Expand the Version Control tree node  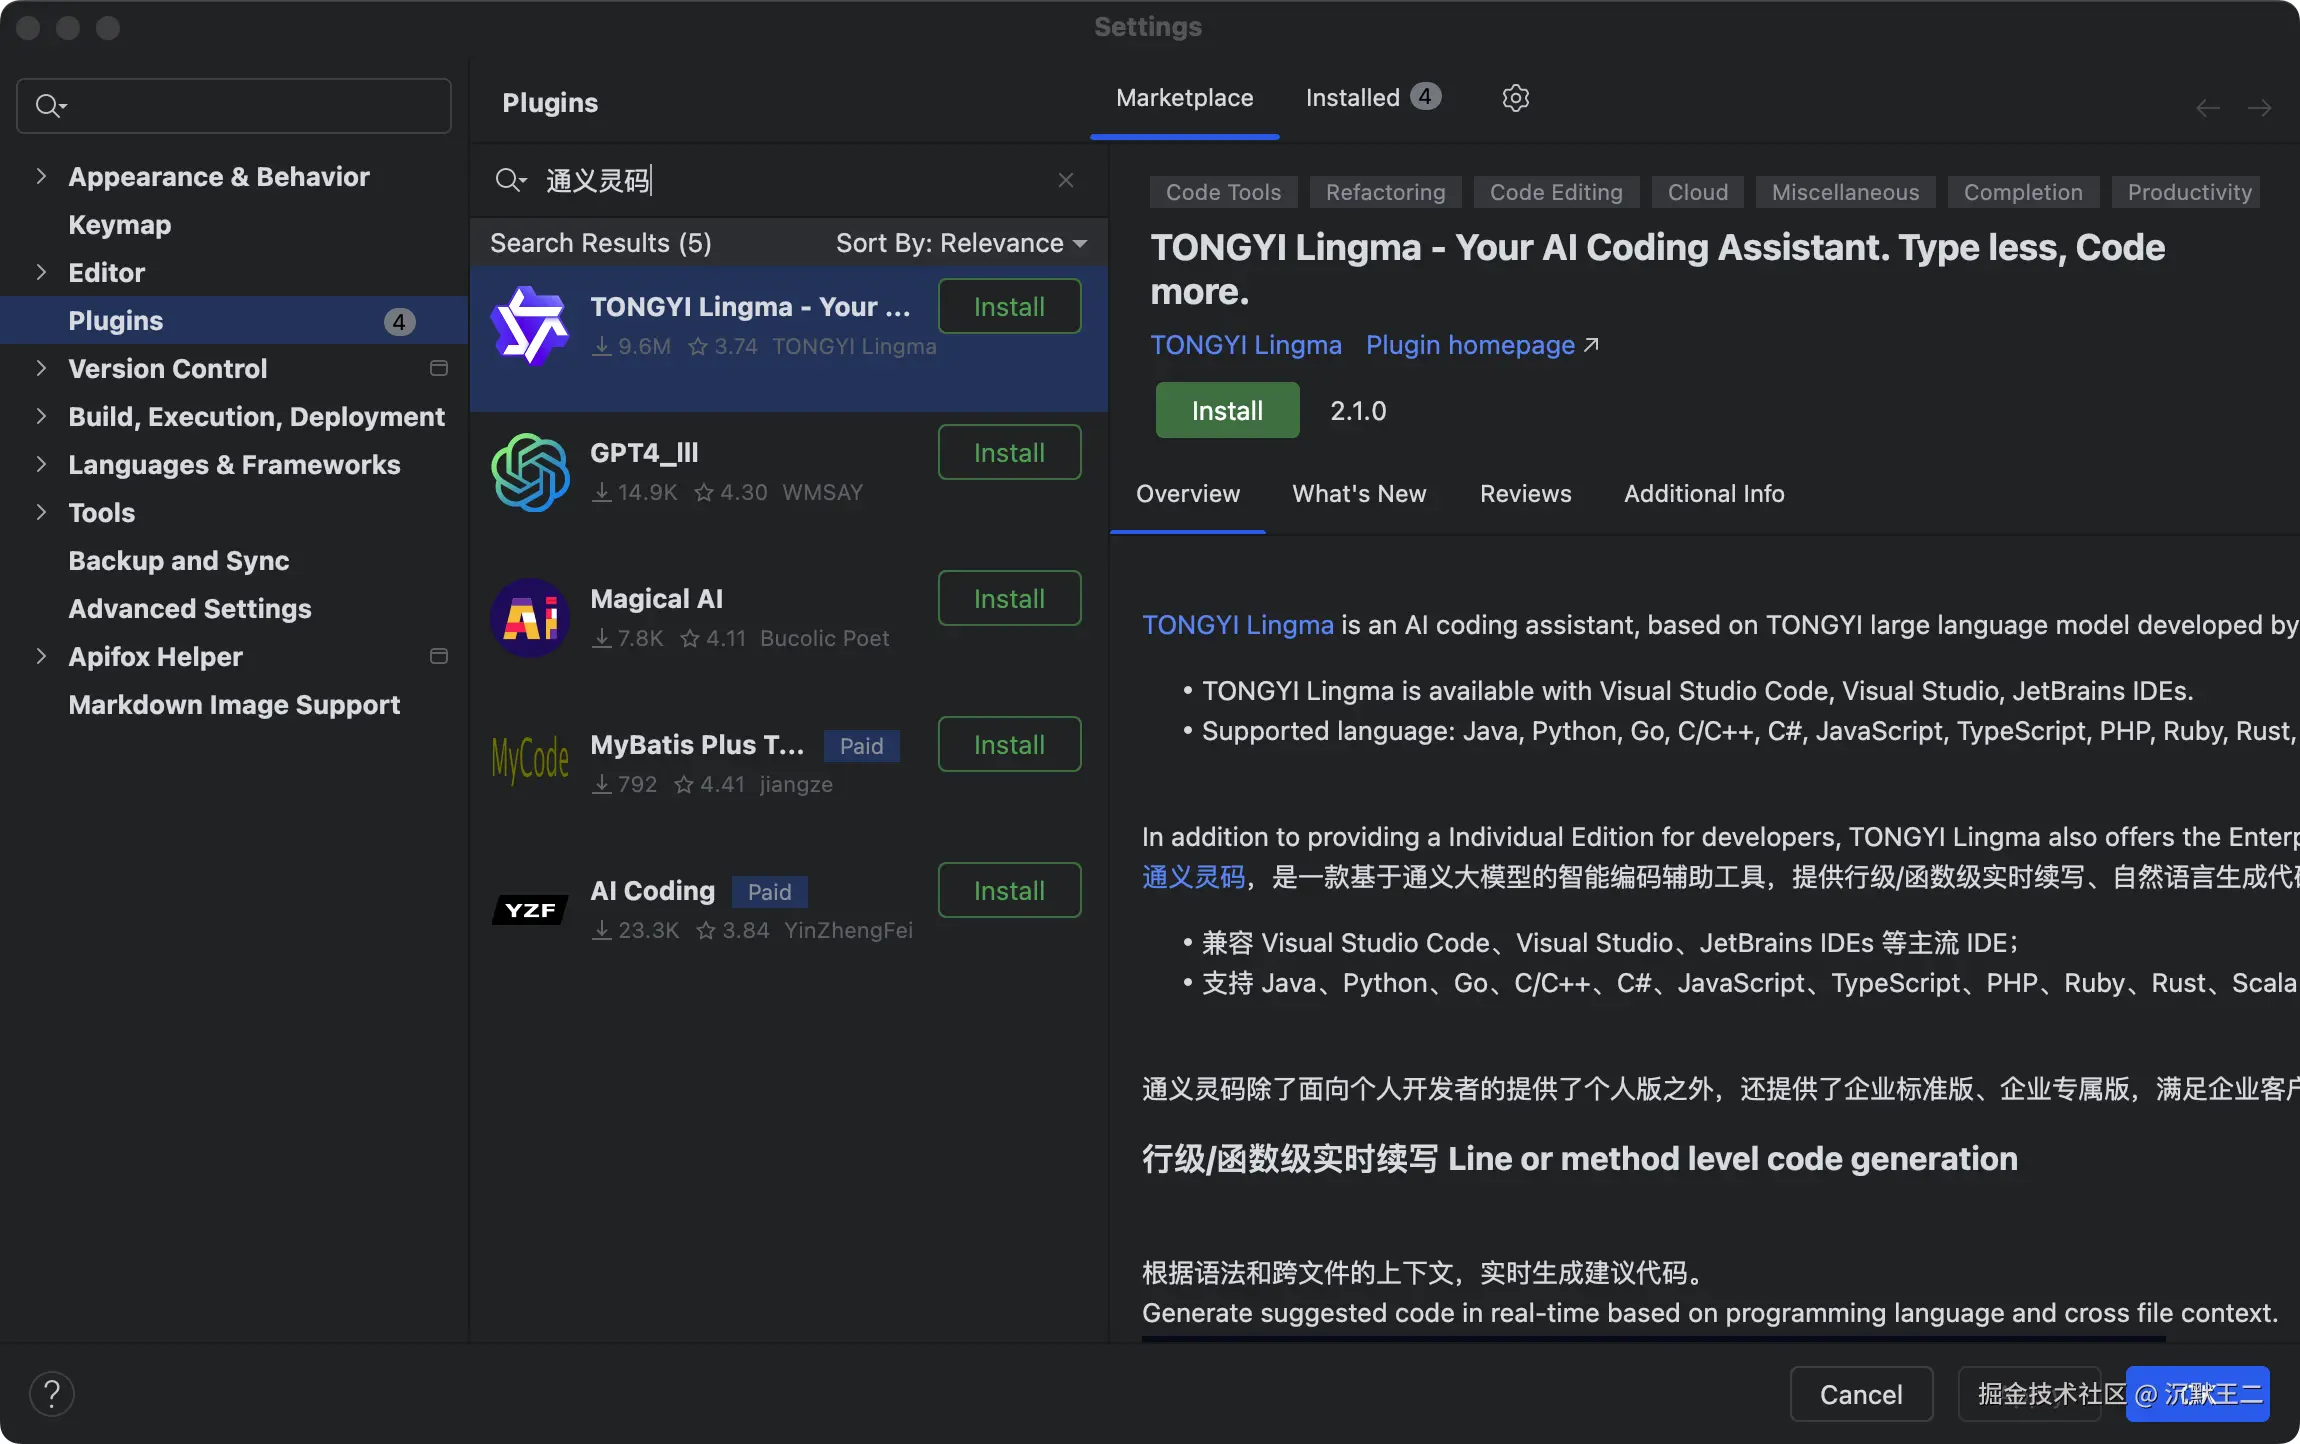click(41, 369)
